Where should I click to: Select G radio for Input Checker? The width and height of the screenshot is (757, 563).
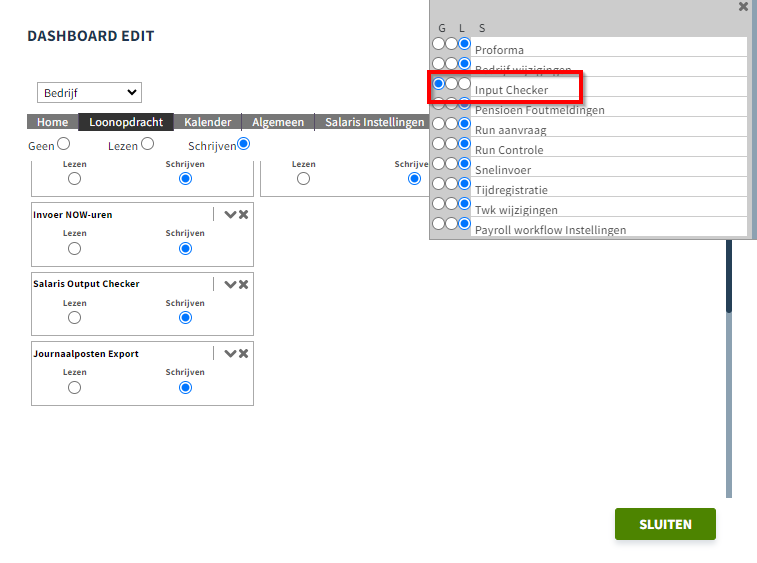coord(438,84)
